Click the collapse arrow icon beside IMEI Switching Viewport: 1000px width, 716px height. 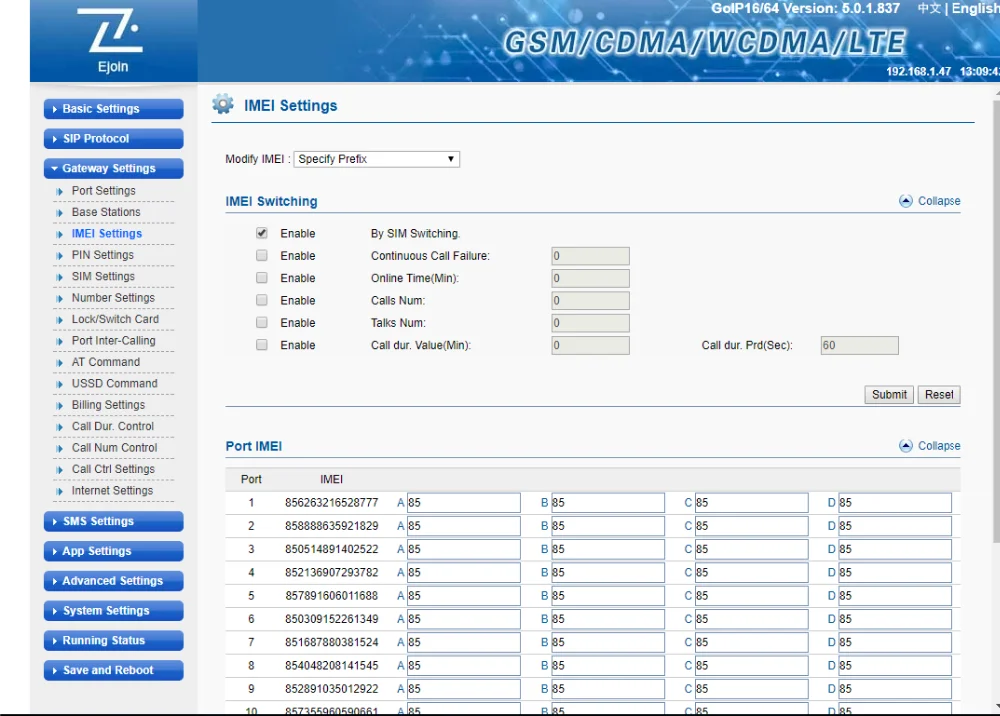906,201
